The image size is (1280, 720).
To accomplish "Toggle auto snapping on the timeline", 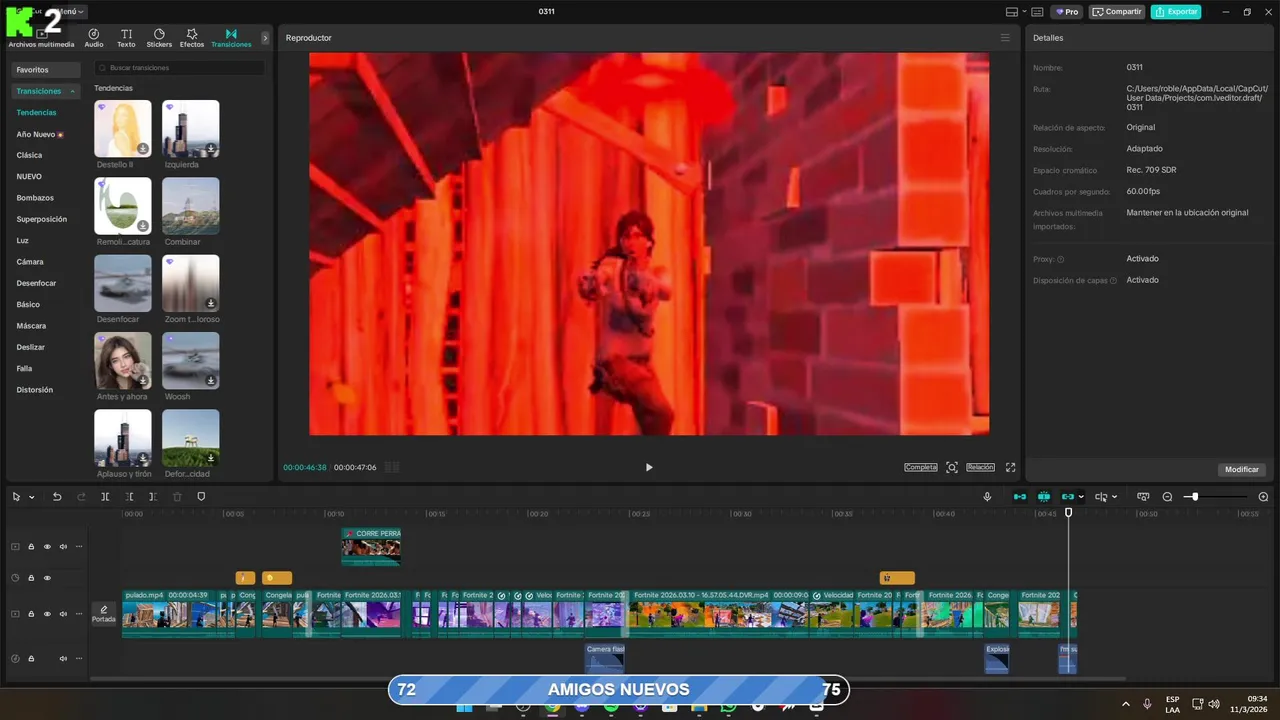I will (x=1044, y=497).
